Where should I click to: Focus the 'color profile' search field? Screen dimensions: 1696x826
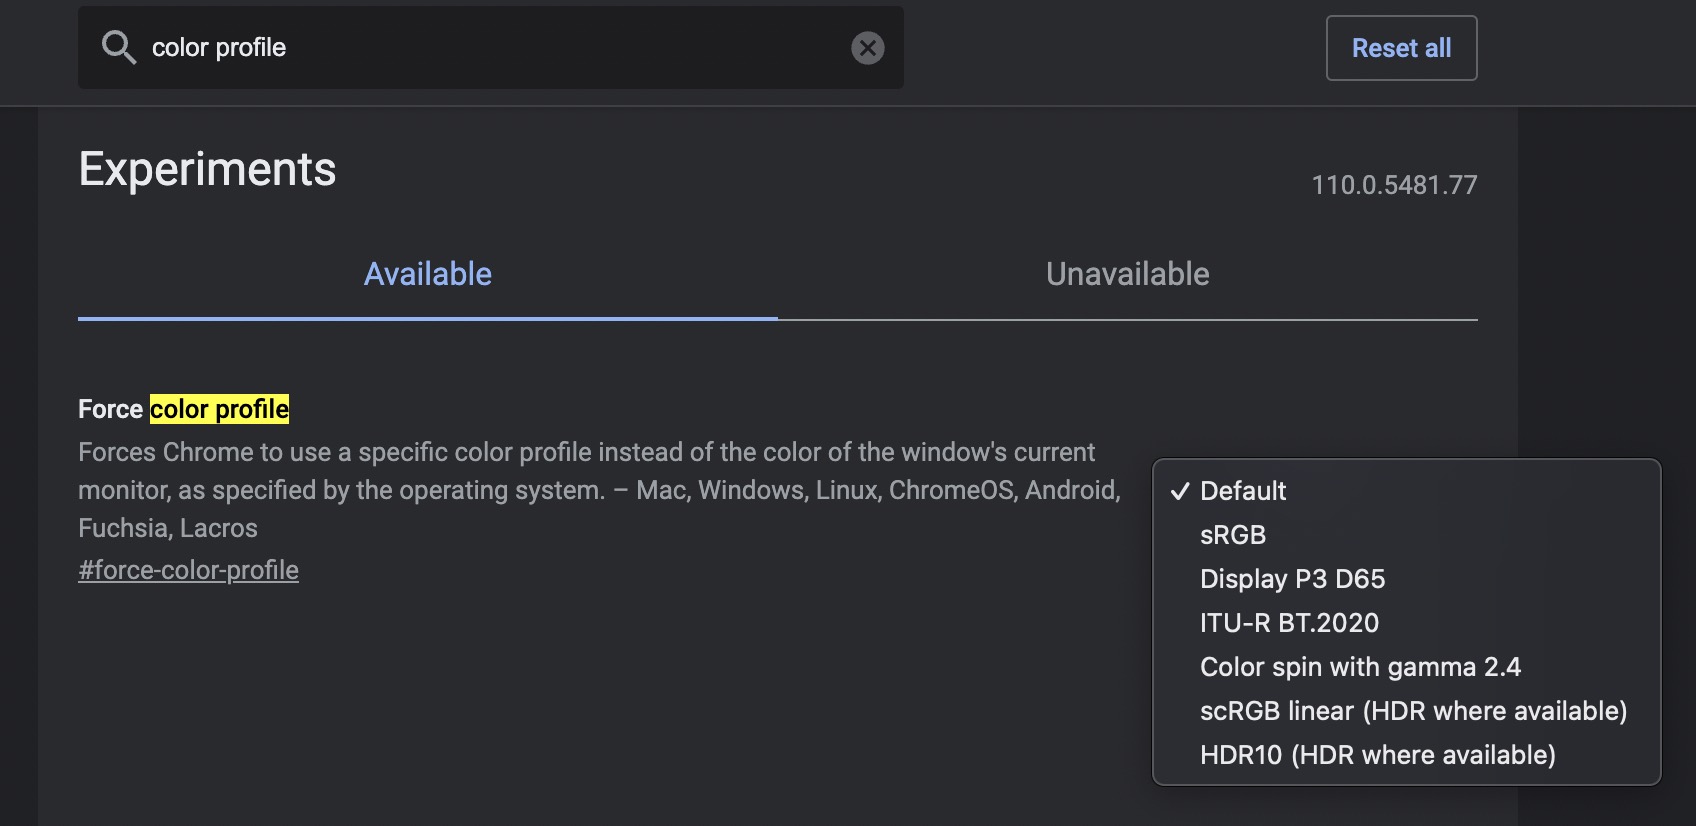coord(490,48)
